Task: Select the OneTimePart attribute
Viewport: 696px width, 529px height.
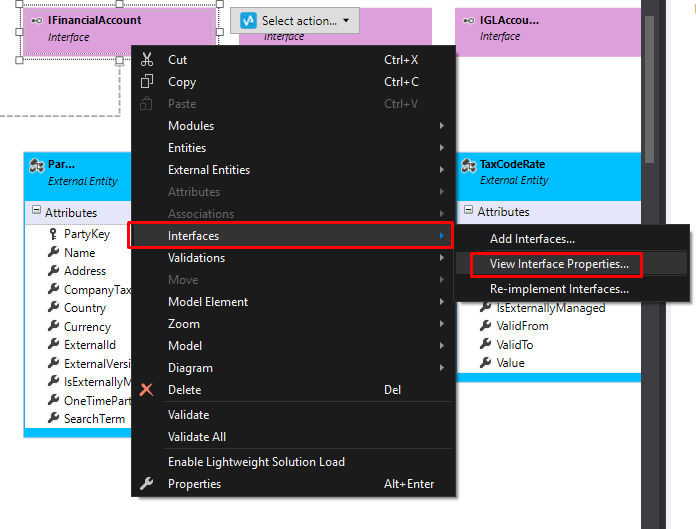Action: pos(97,400)
